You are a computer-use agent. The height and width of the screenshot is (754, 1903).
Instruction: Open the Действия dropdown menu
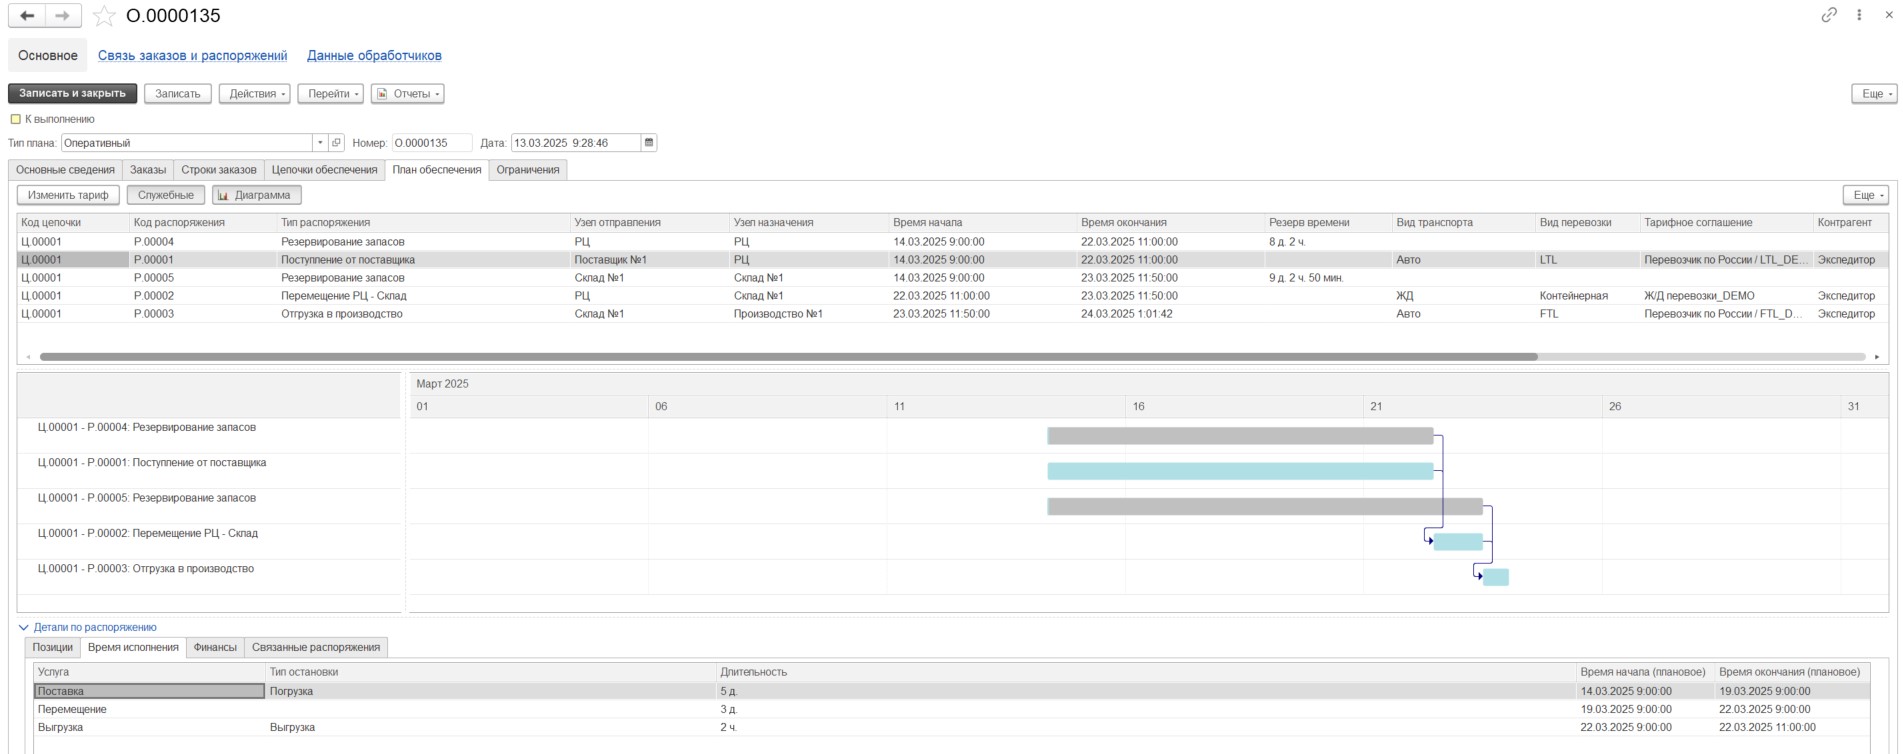tap(254, 94)
